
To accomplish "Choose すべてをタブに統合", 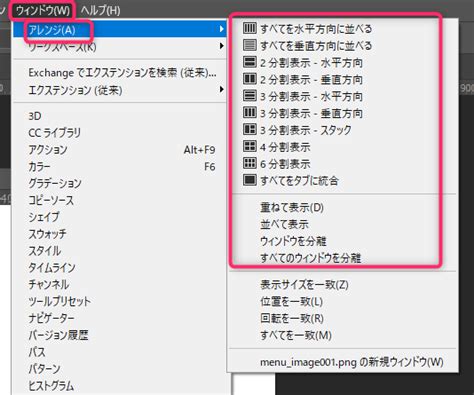I will coord(299,181).
